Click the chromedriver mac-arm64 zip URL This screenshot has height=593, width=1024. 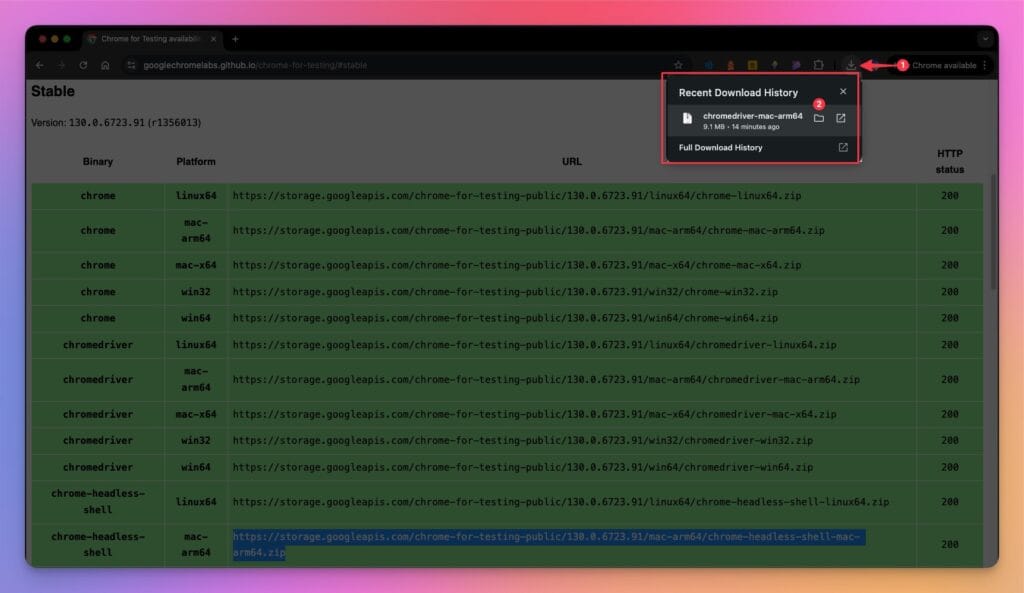point(546,379)
